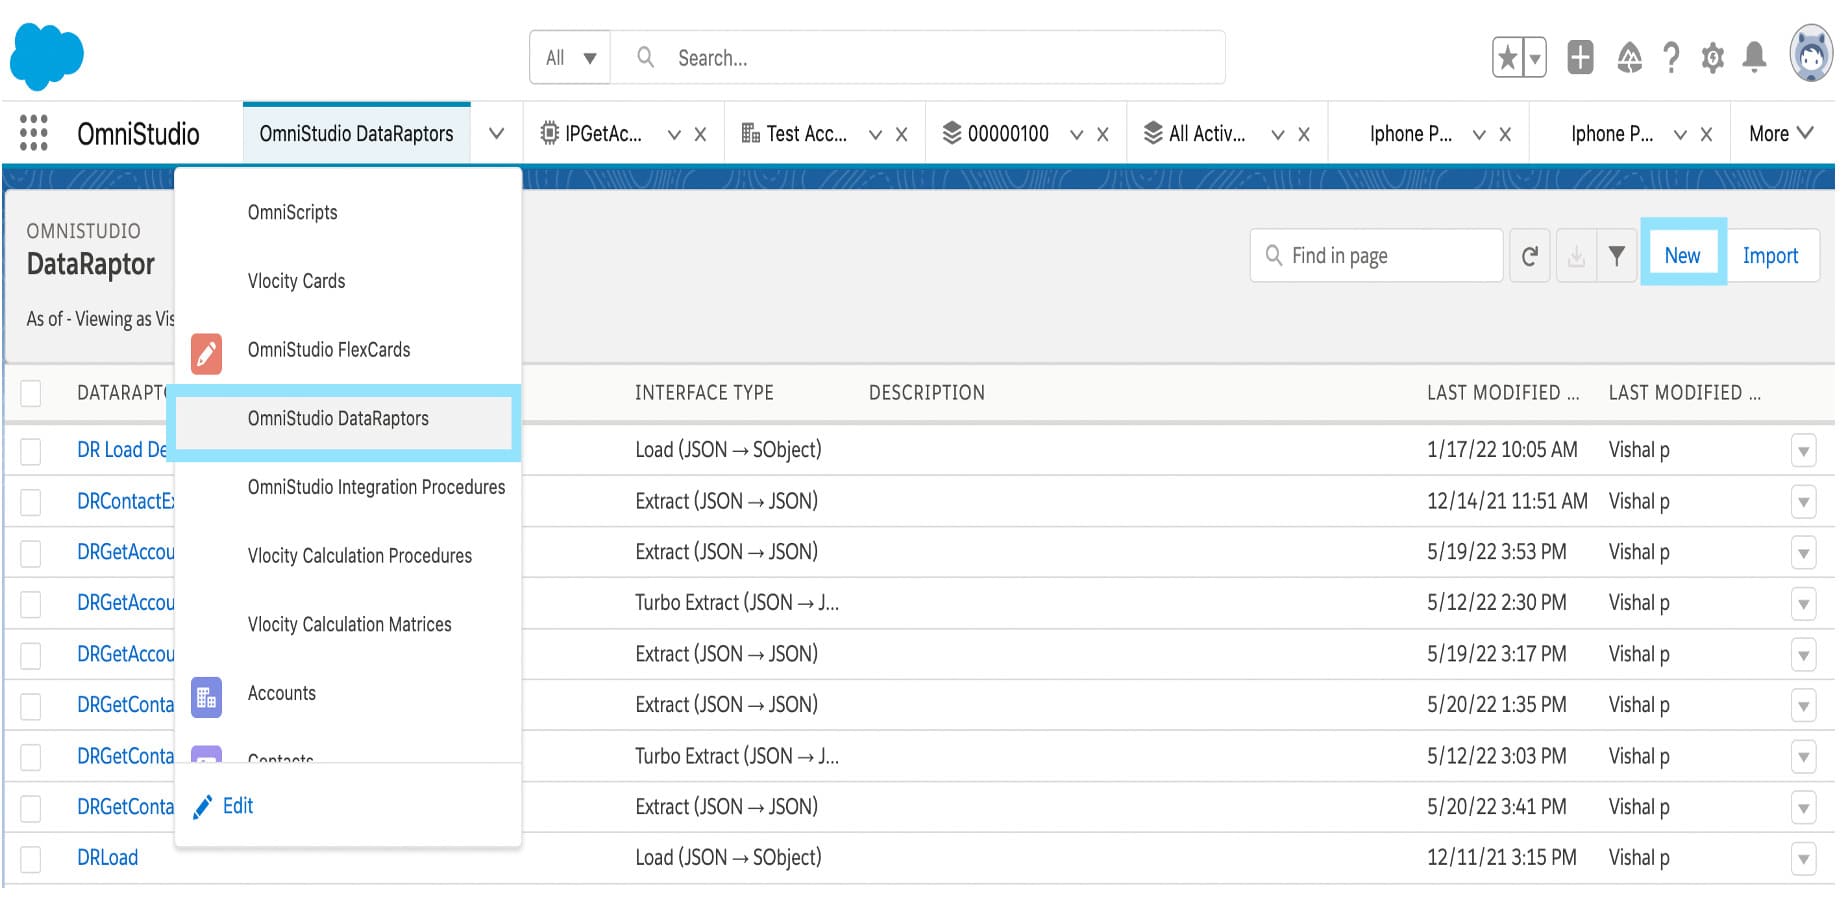Sort by Interface Type column header
The height and width of the screenshot is (904, 1848).
click(704, 393)
